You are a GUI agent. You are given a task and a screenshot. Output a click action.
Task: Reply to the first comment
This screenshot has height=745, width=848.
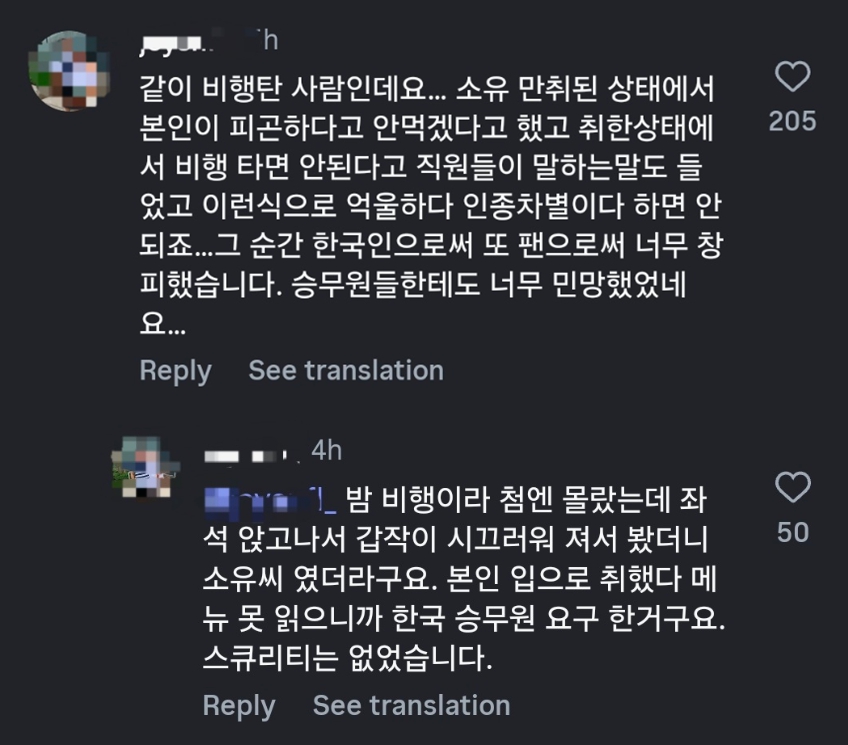(175, 370)
